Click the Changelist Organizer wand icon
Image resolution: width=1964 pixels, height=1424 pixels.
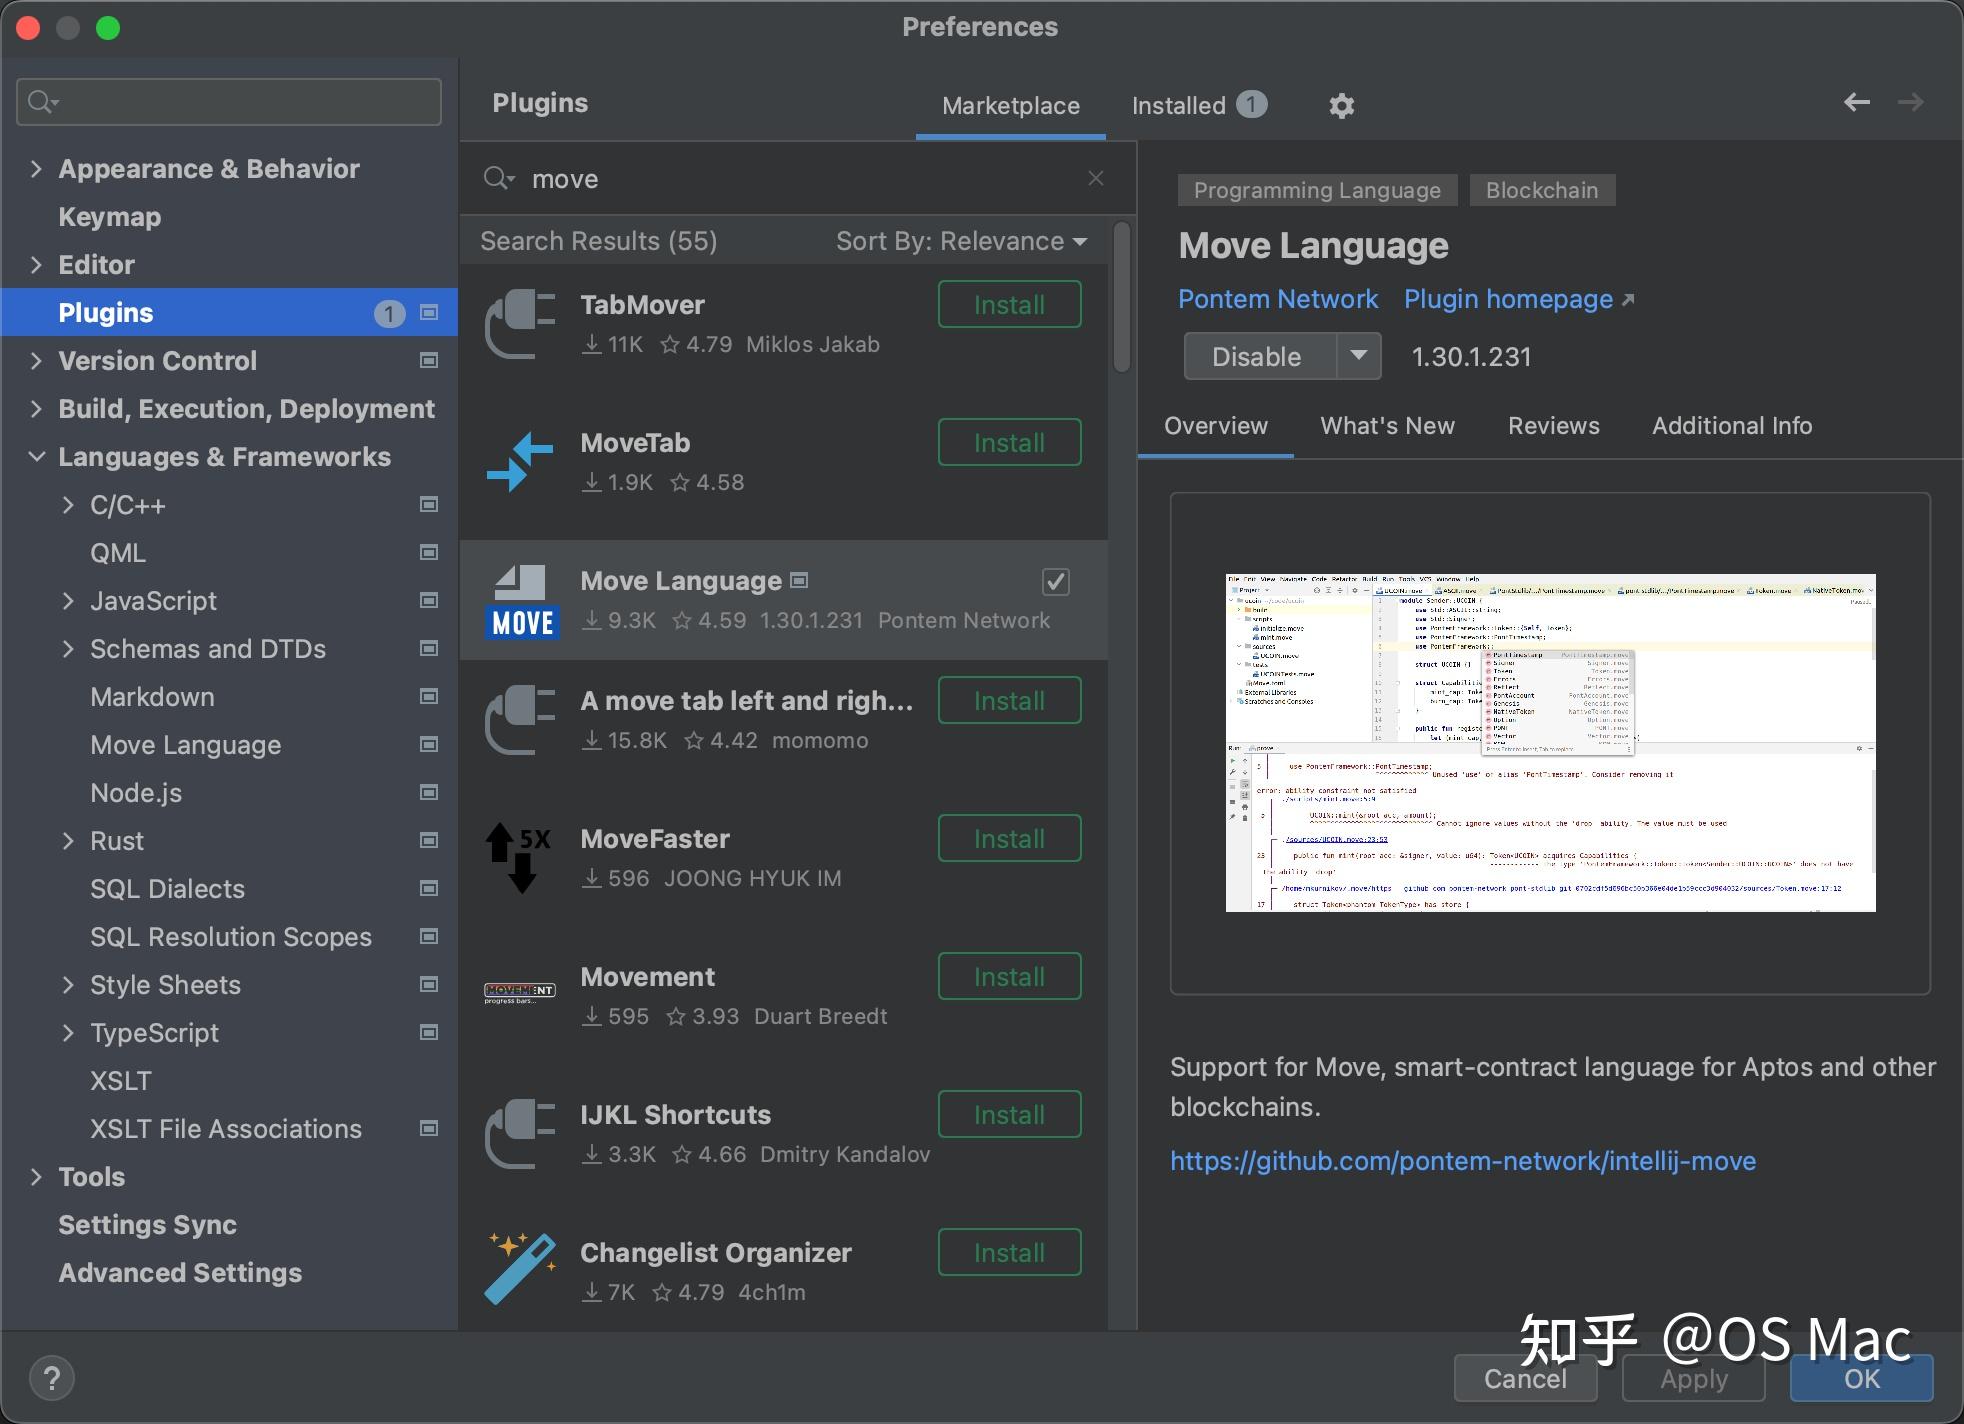pyautogui.click(x=520, y=1269)
